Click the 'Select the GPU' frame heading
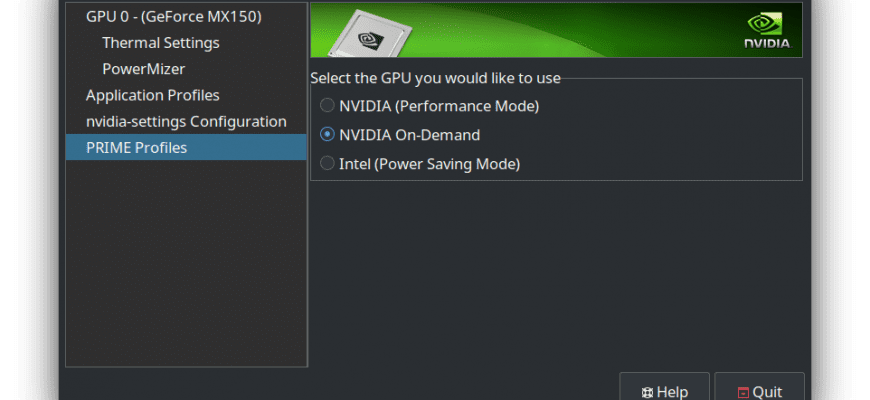The image size is (870, 400). [x=436, y=78]
